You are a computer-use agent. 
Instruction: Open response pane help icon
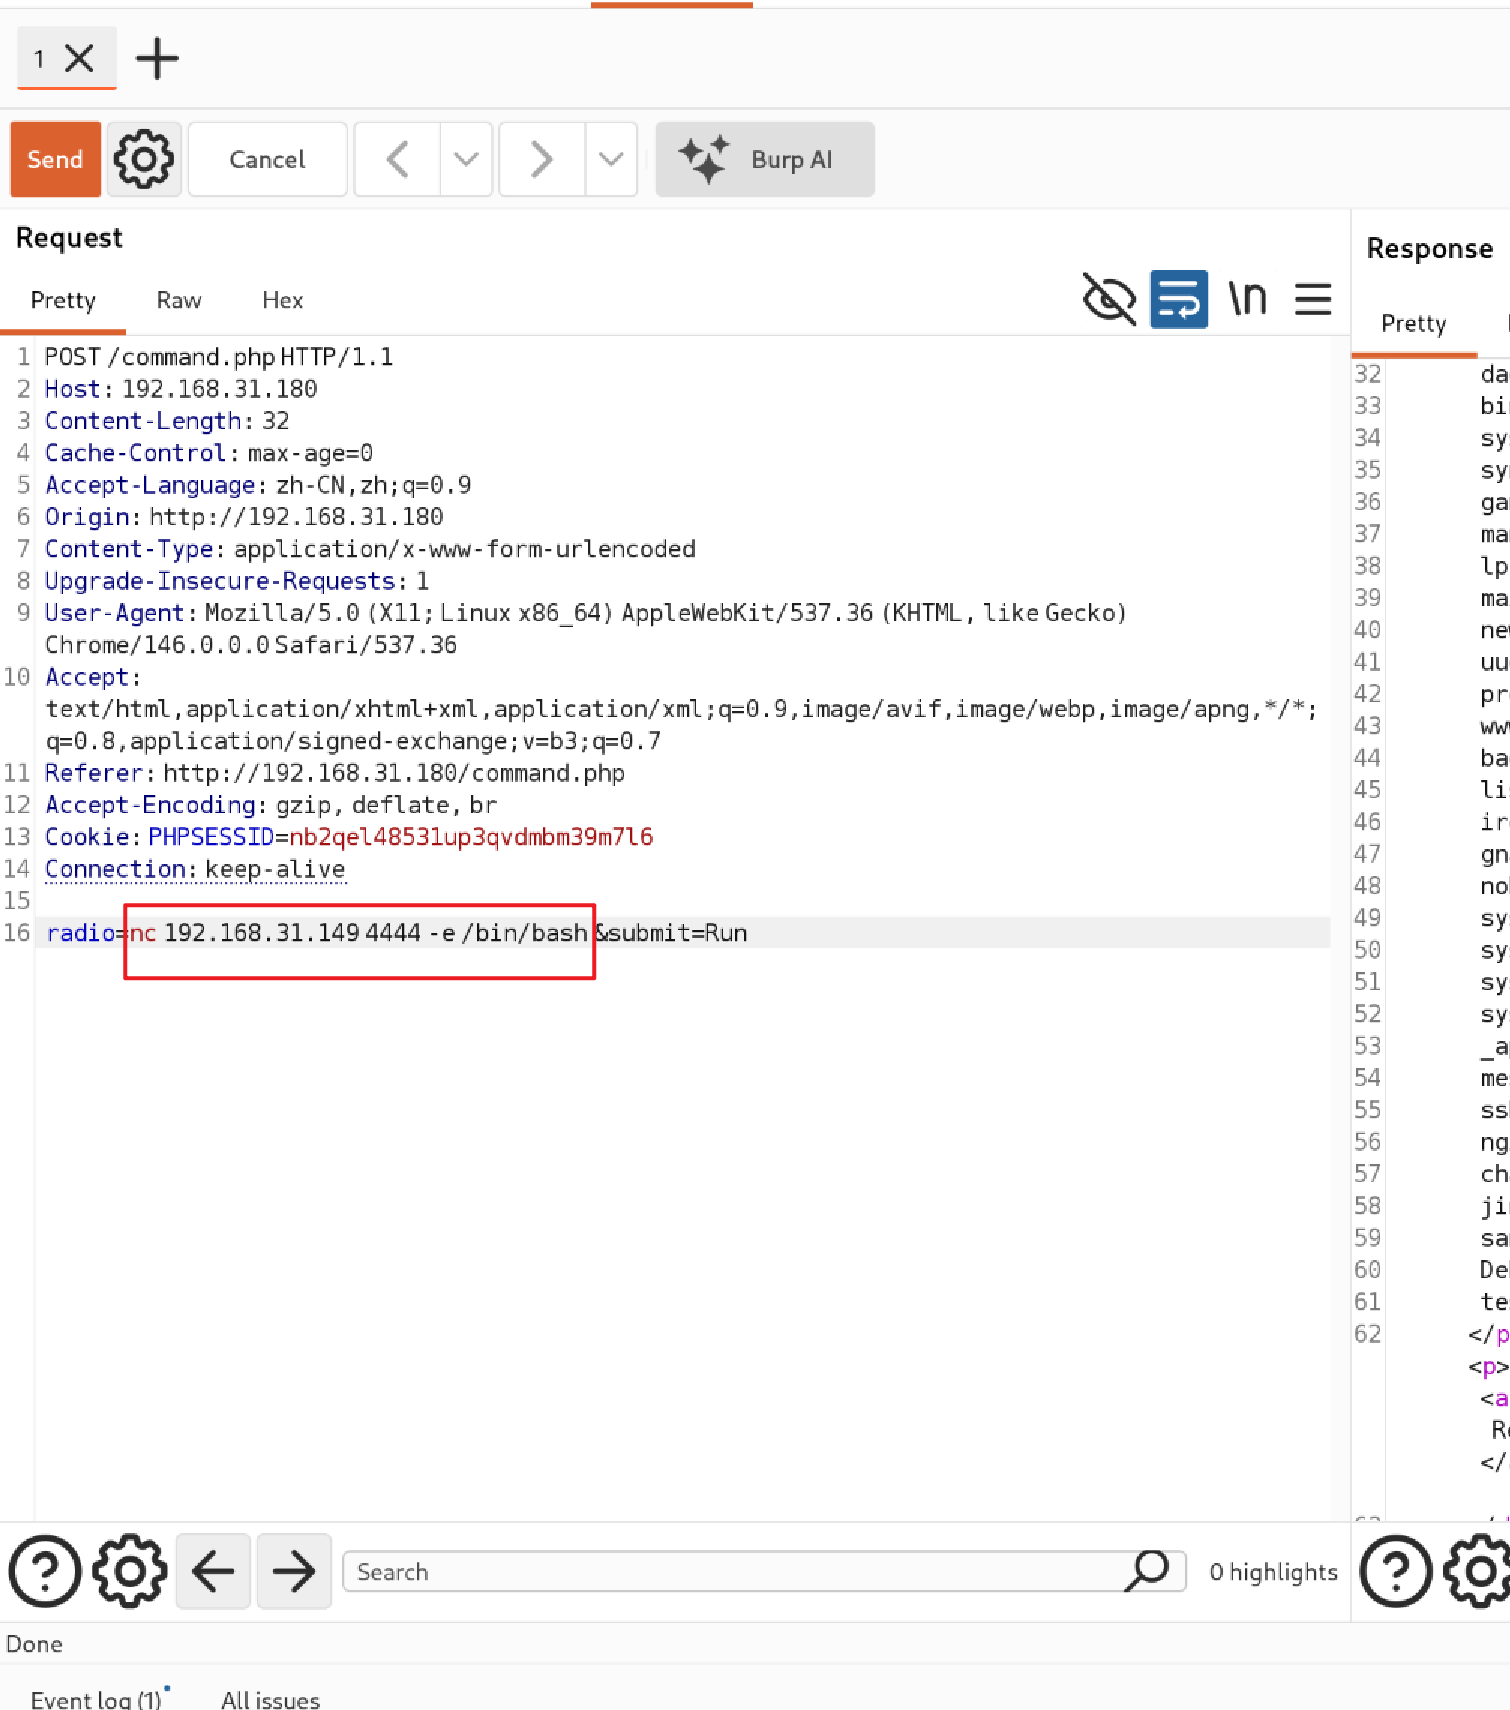(1396, 1571)
